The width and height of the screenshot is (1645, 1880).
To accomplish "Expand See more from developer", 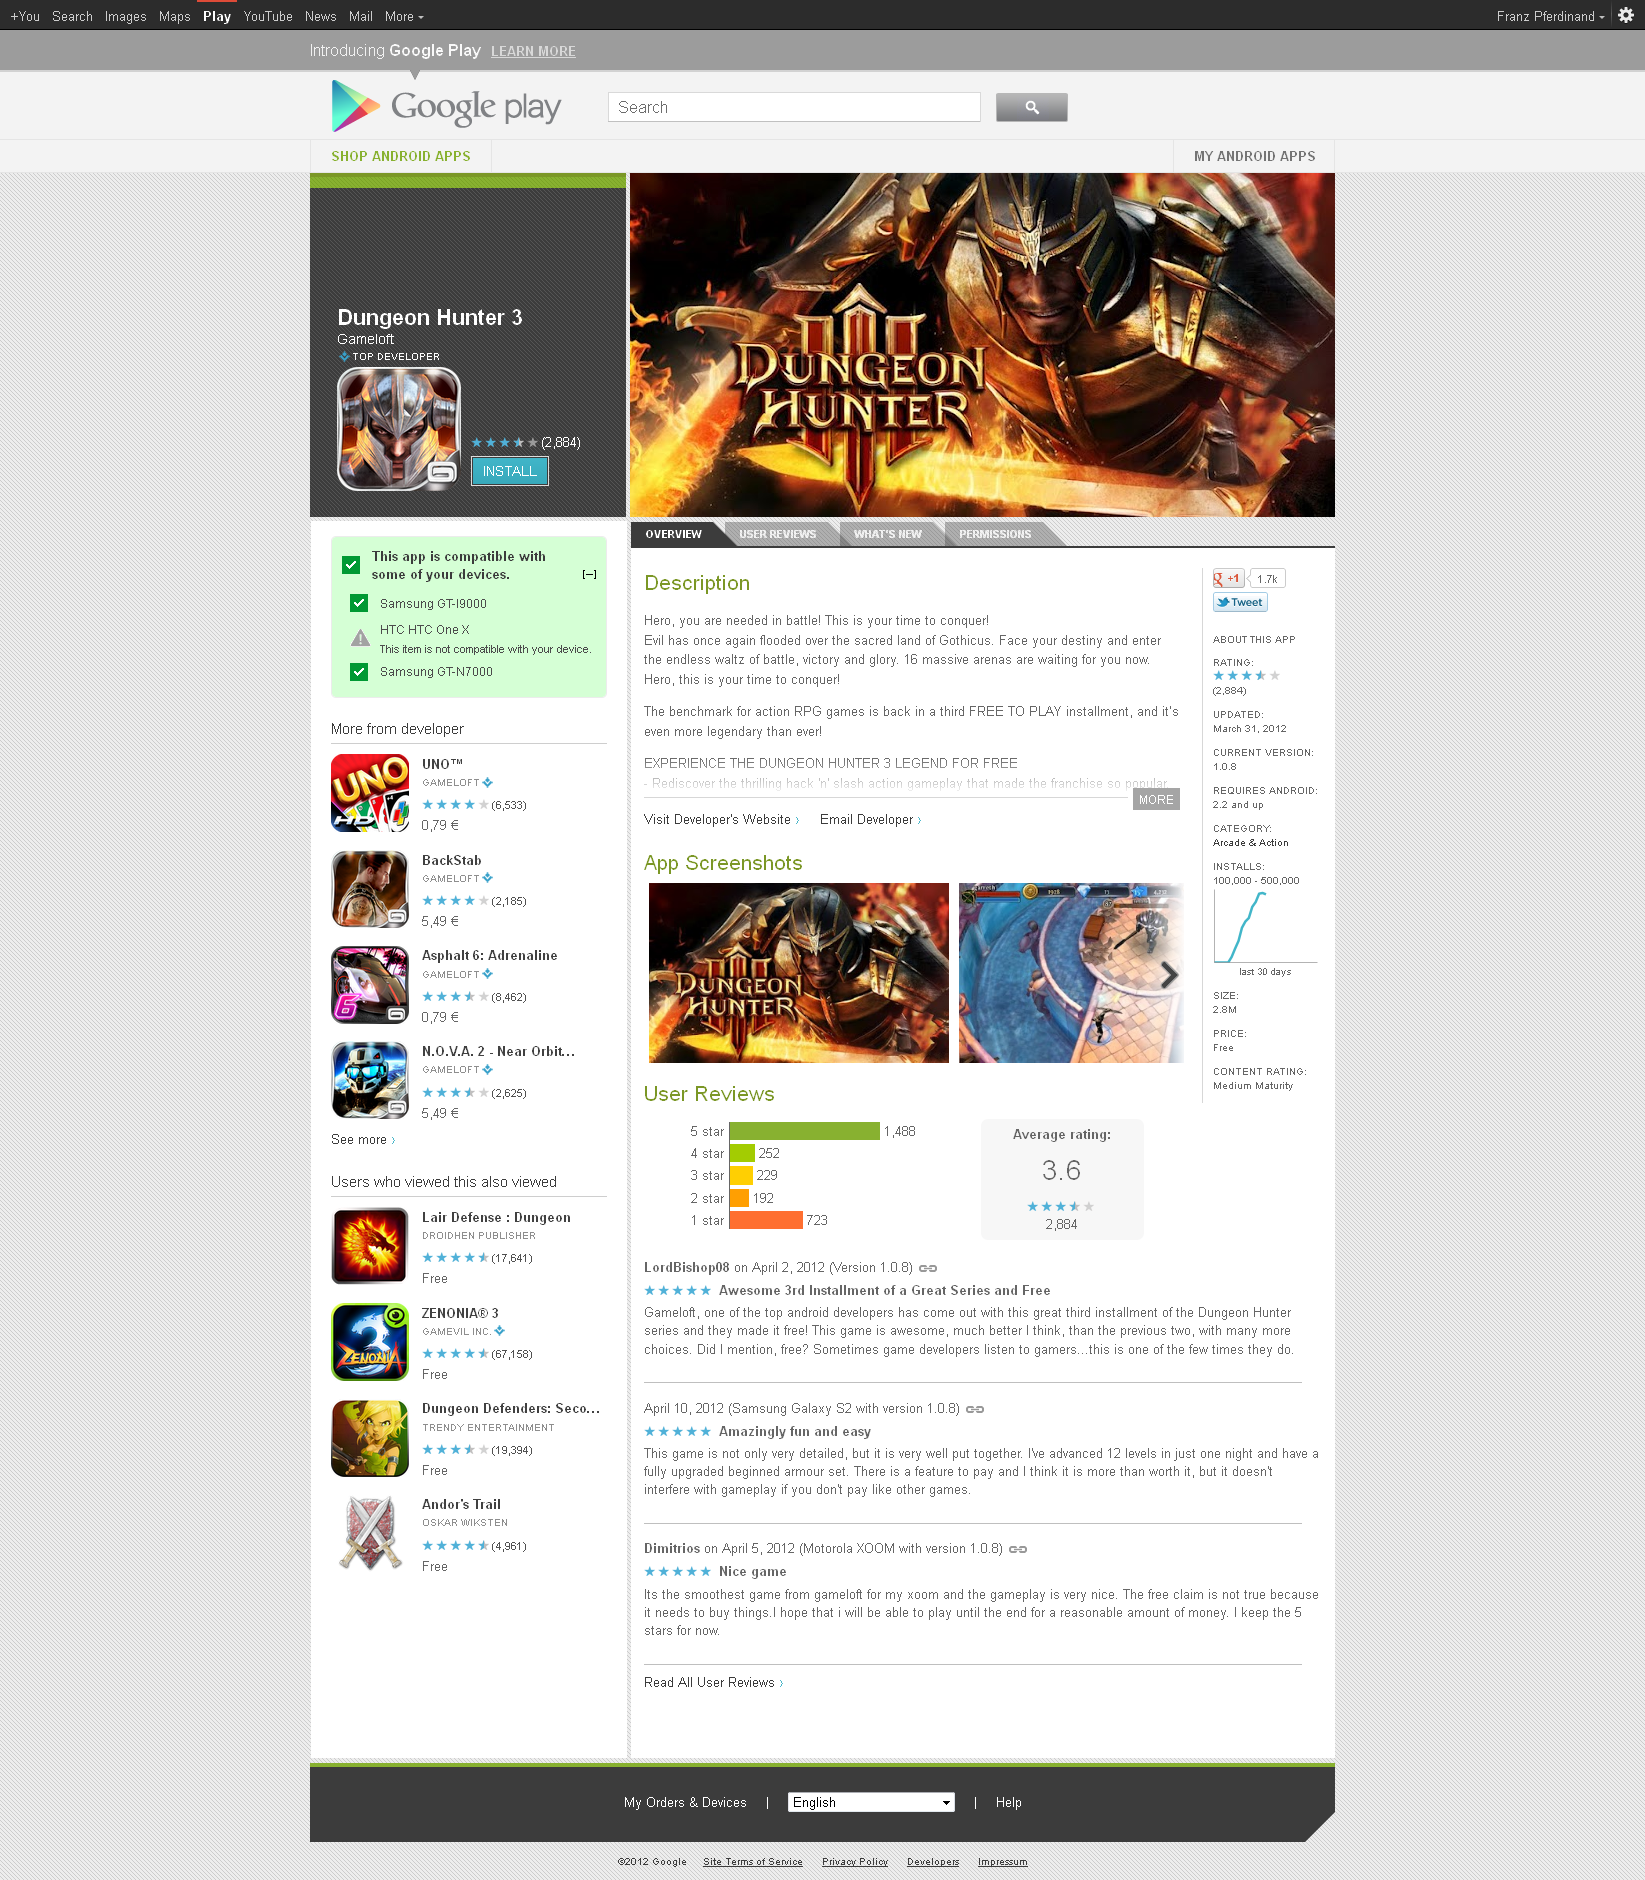I will 363,1140.
